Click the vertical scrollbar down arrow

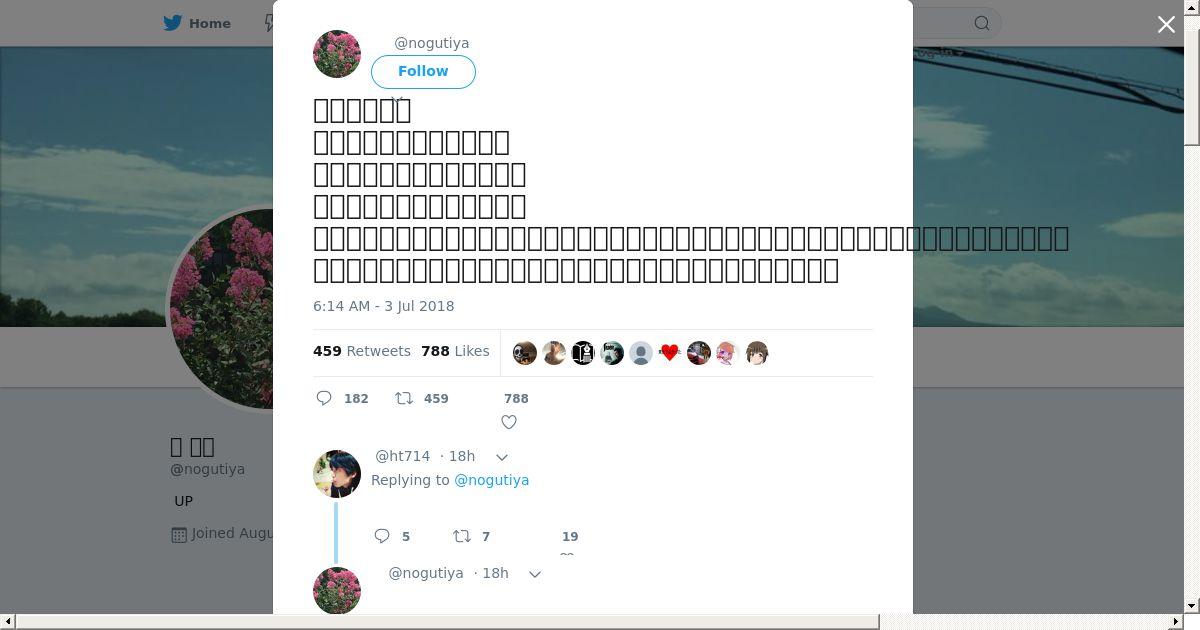tap(1191, 606)
